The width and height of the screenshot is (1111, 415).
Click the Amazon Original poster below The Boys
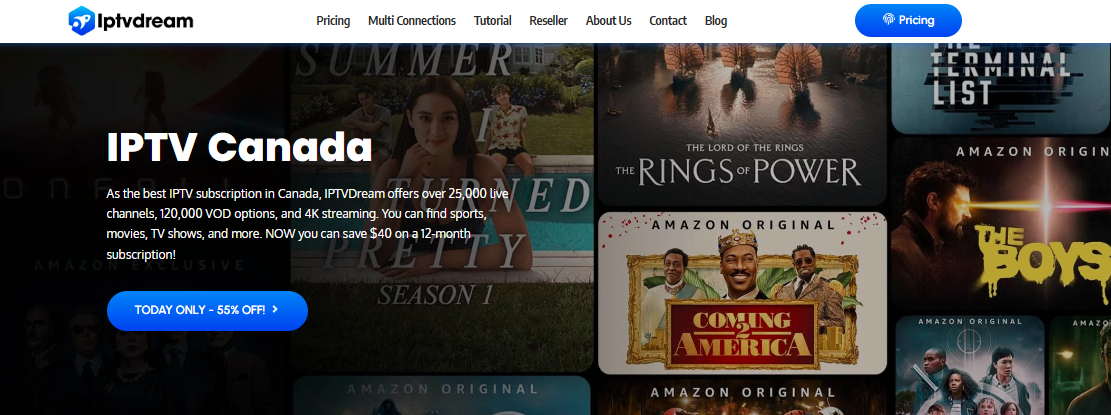[969, 365]
